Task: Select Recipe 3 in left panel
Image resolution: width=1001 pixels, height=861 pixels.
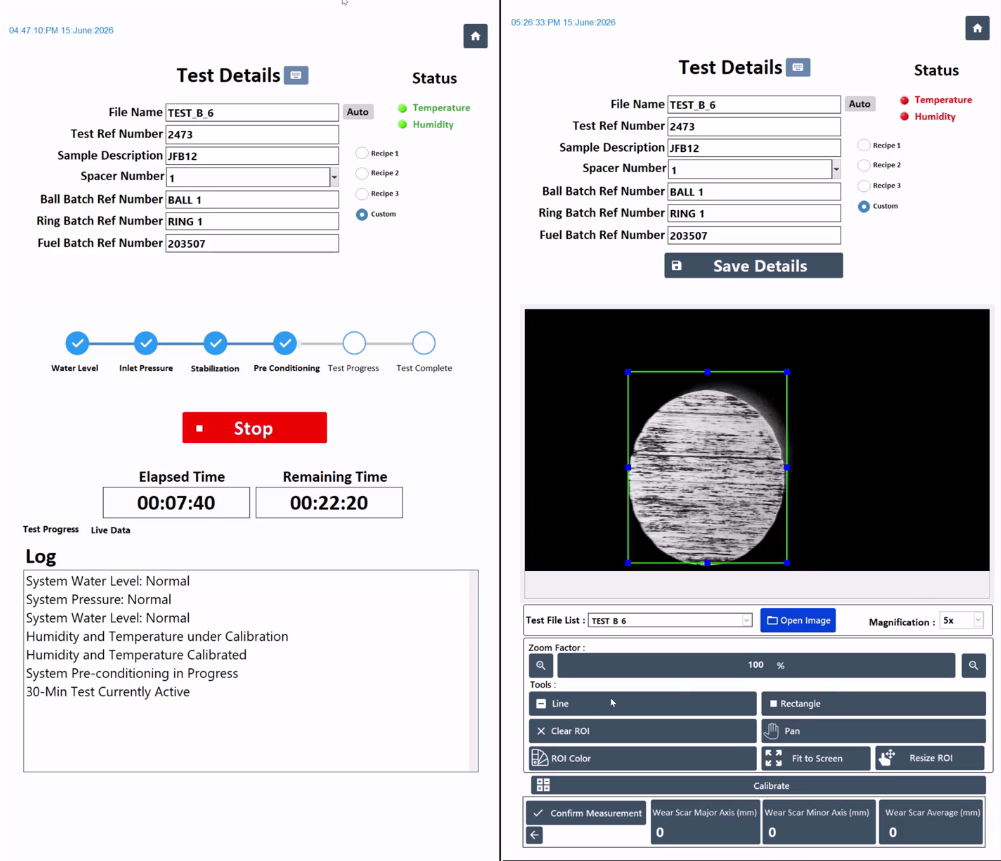Action: 362,193
